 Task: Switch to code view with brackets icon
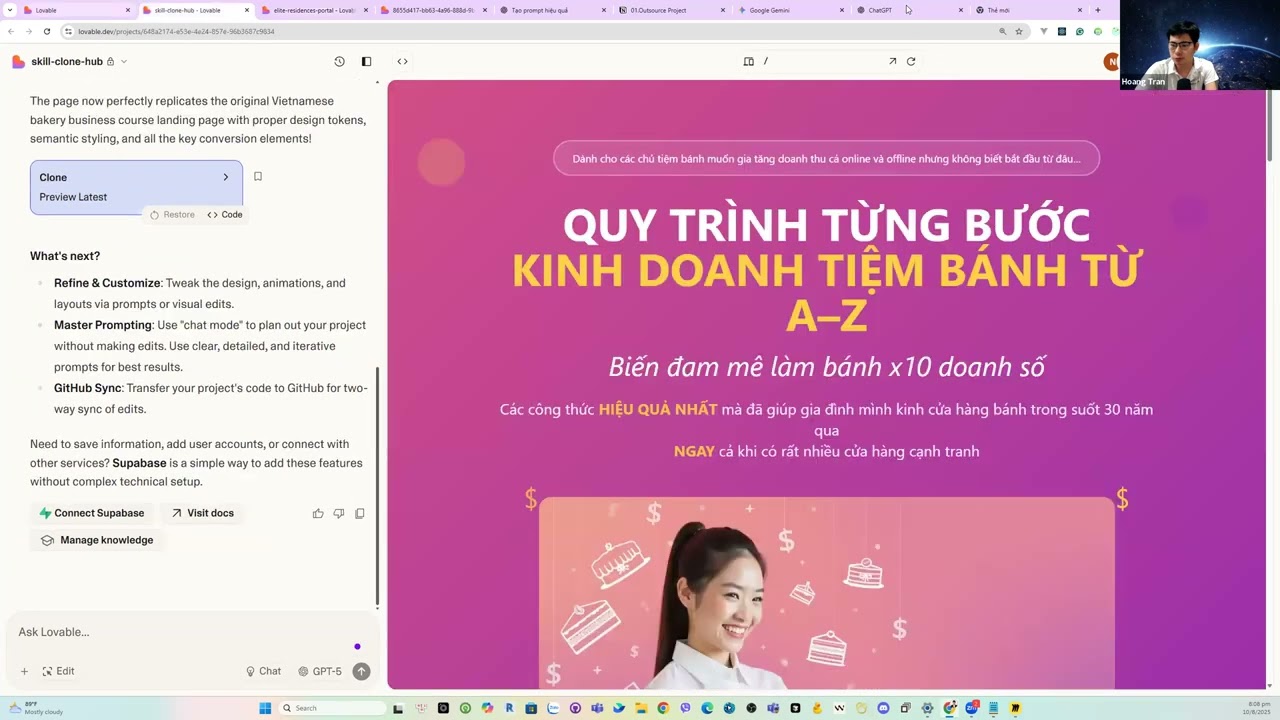[x=402, y=61]
